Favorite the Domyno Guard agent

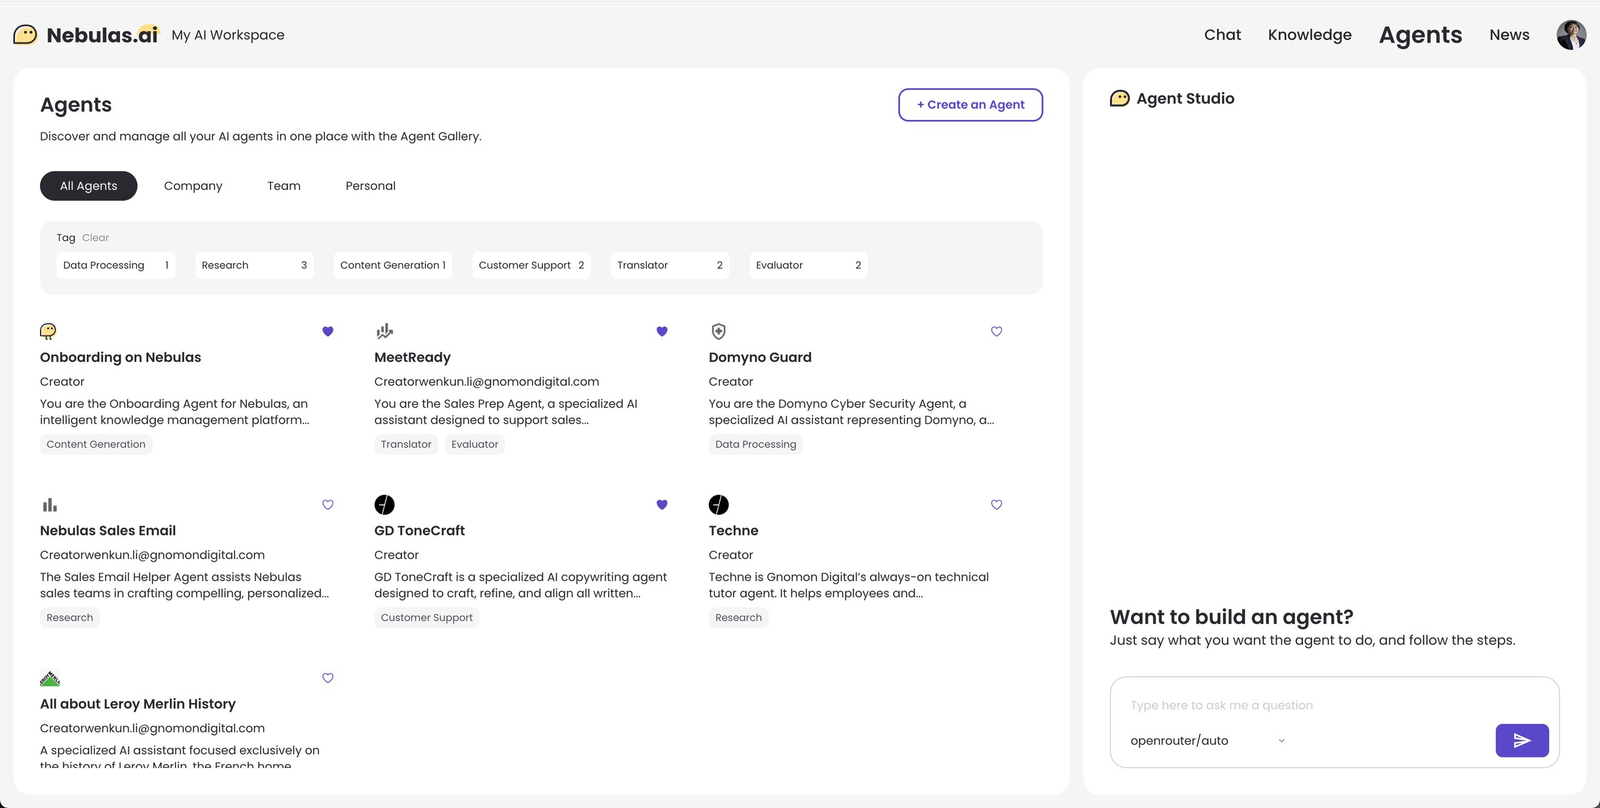pos(996,331)
